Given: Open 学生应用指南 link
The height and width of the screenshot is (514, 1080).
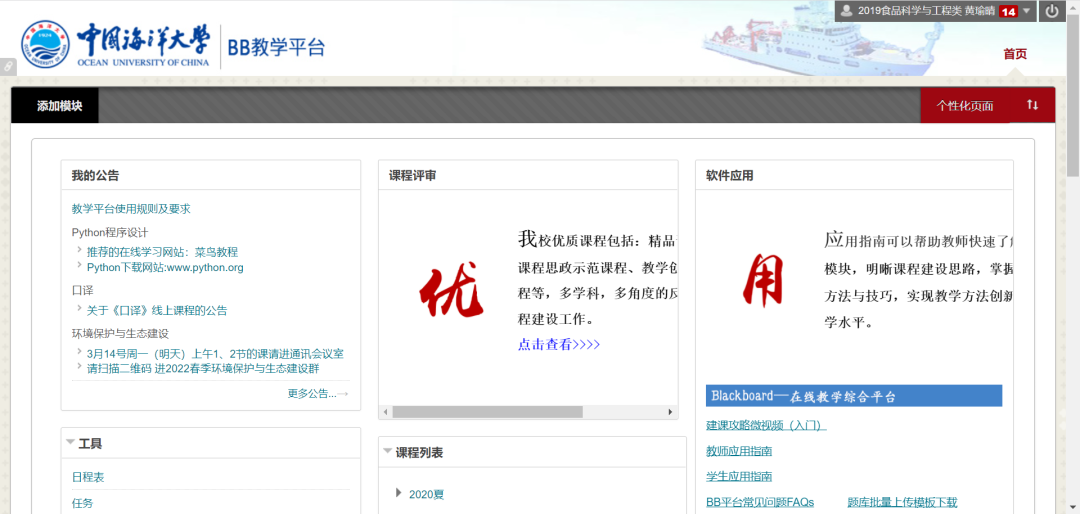Looking at the screenshot, I should 739,476.
